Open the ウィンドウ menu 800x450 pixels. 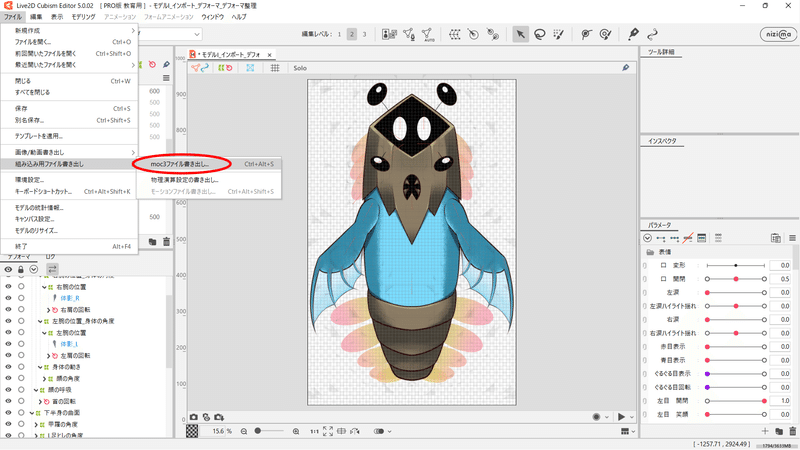pyautogui.click(x=213, y=17)
